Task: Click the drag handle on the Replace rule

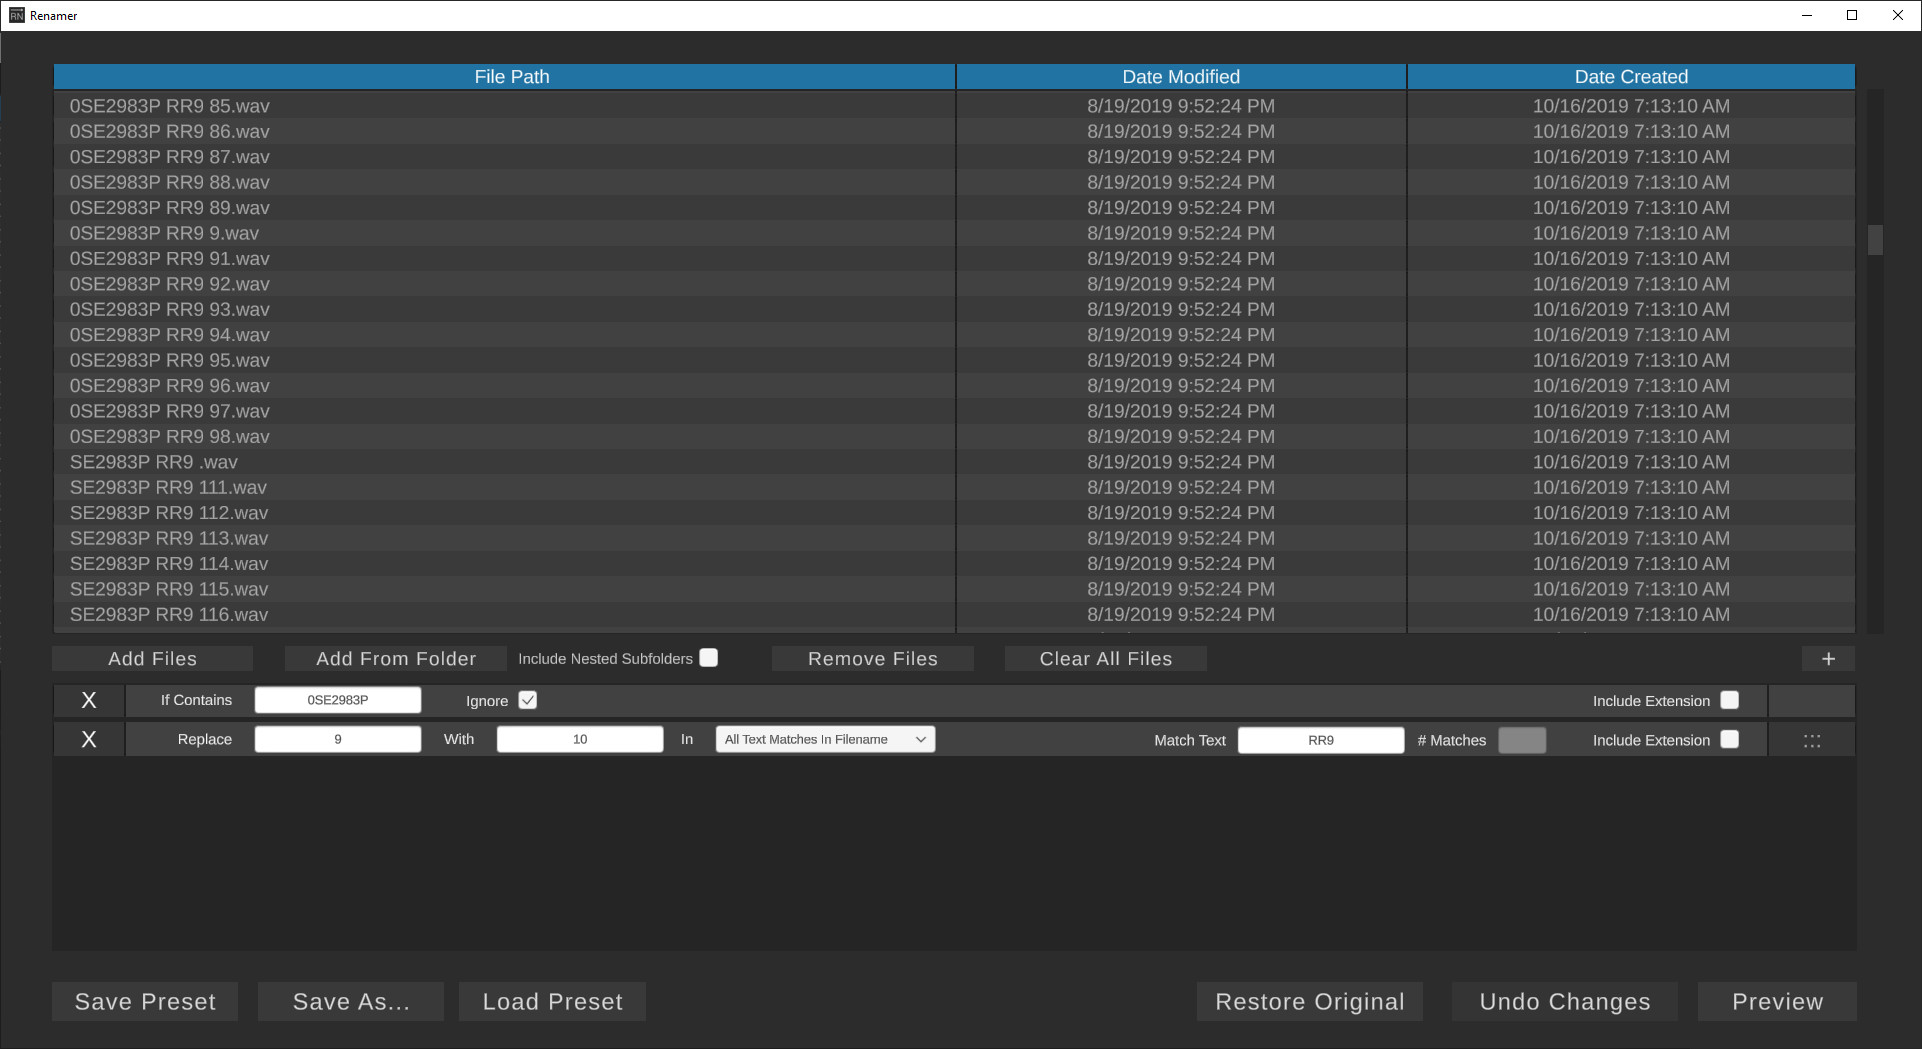Action: tap(1812, 740)
